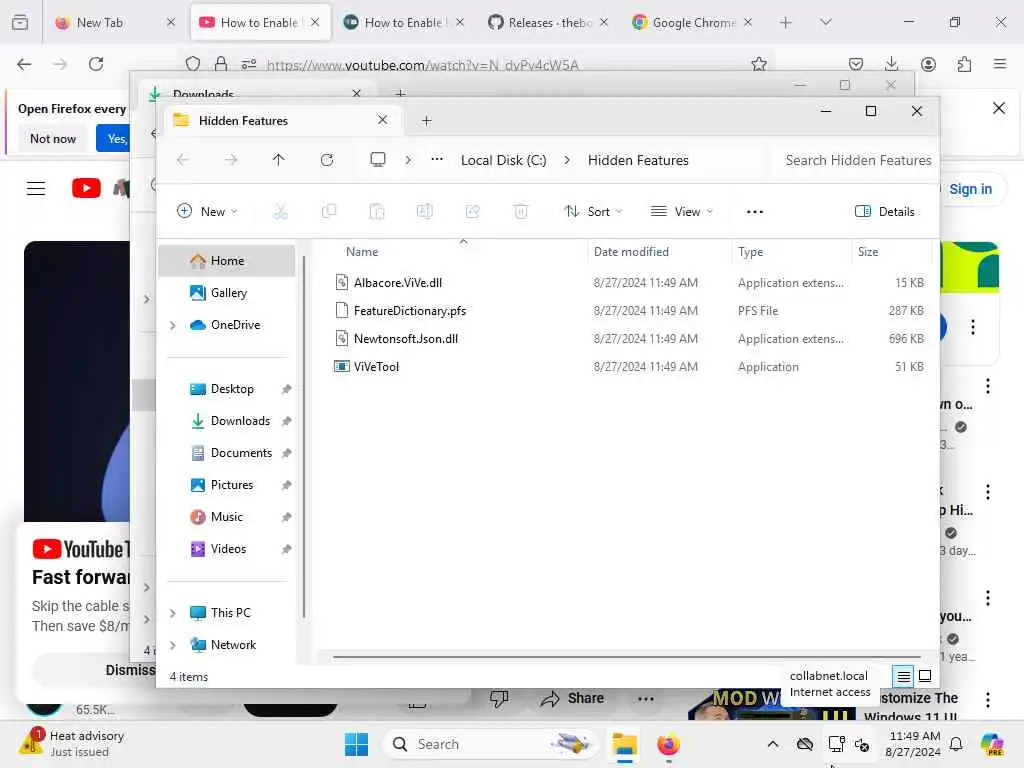Open the New dropdown in Explorer
Image resolution: width=1024 pixels, height=768 pixels.
point(207,212)
